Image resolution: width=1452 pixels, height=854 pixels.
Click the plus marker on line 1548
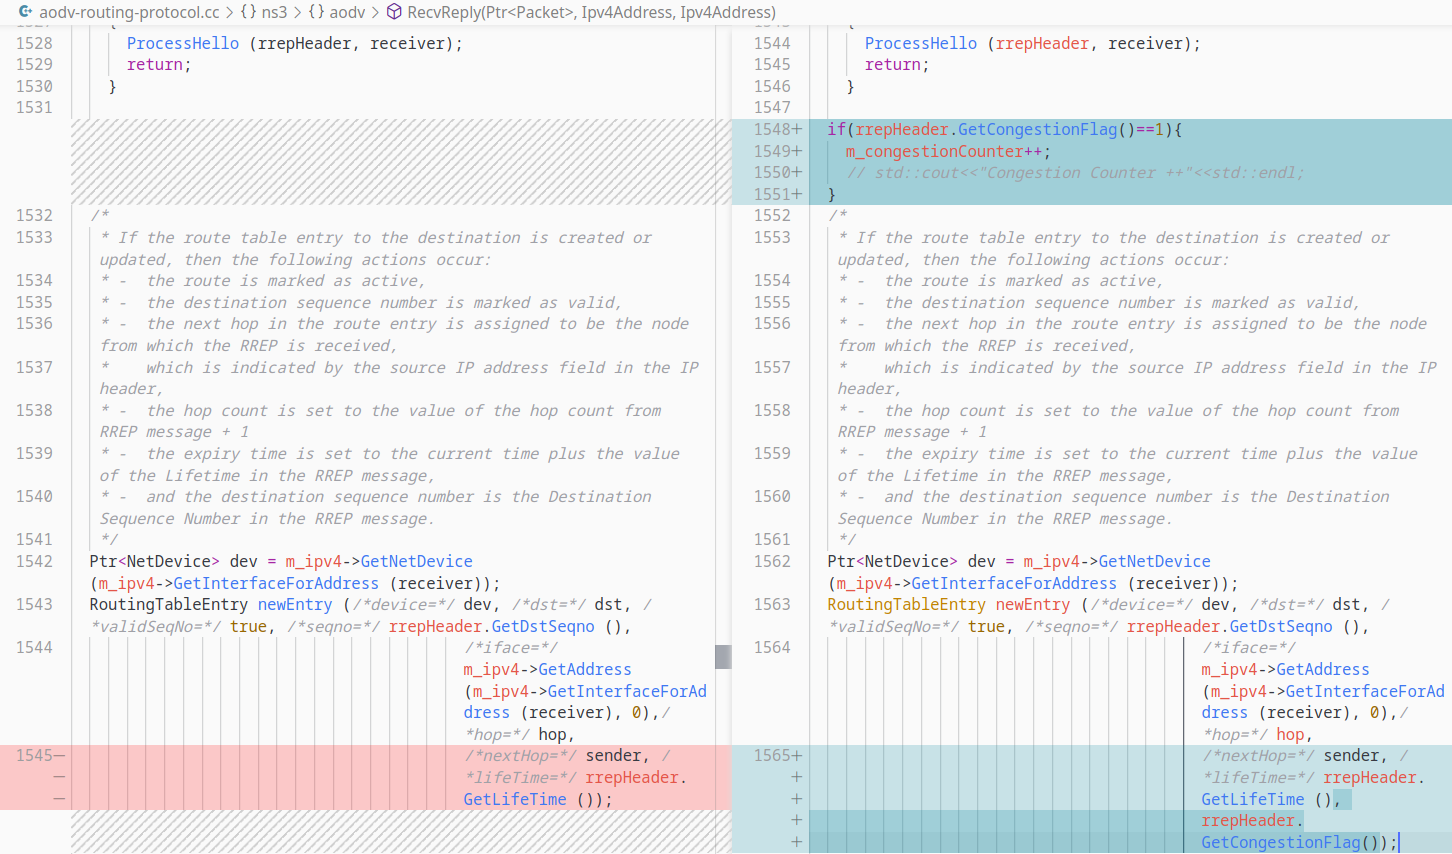pyautogui.click(x=797, y=130)
